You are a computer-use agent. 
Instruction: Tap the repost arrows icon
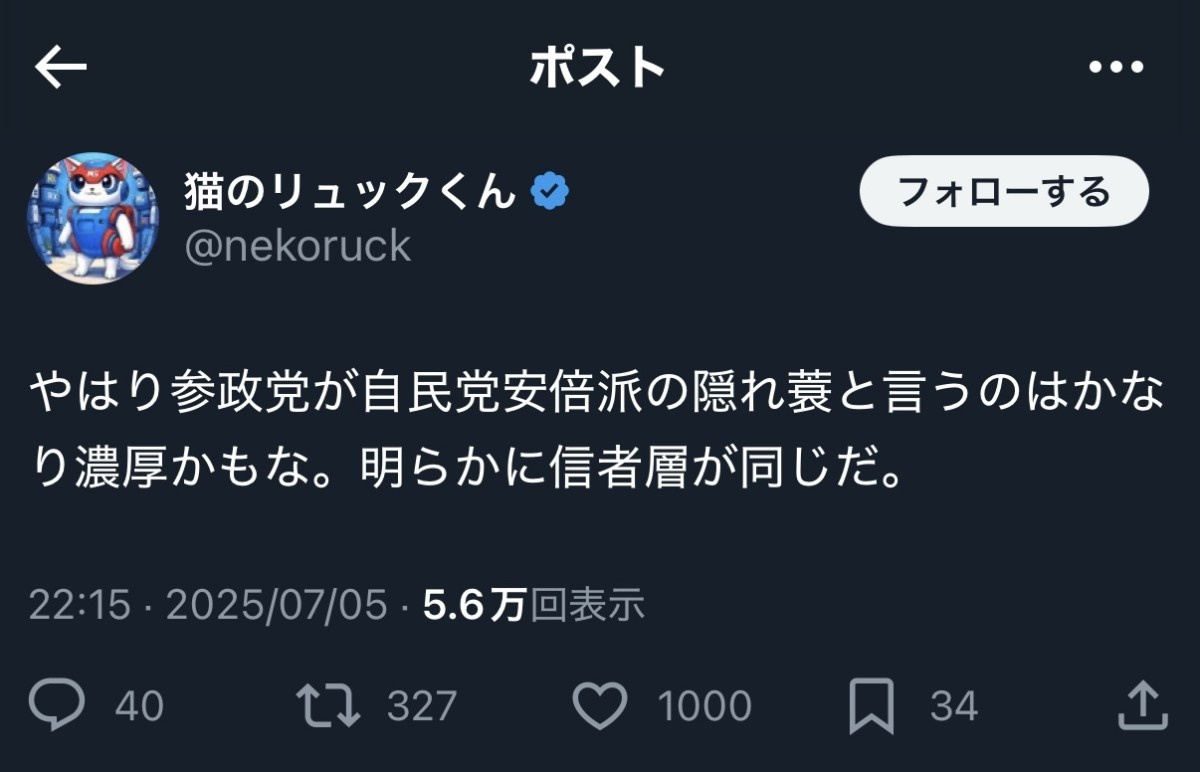pyautogui.click(x=329, y=706)
